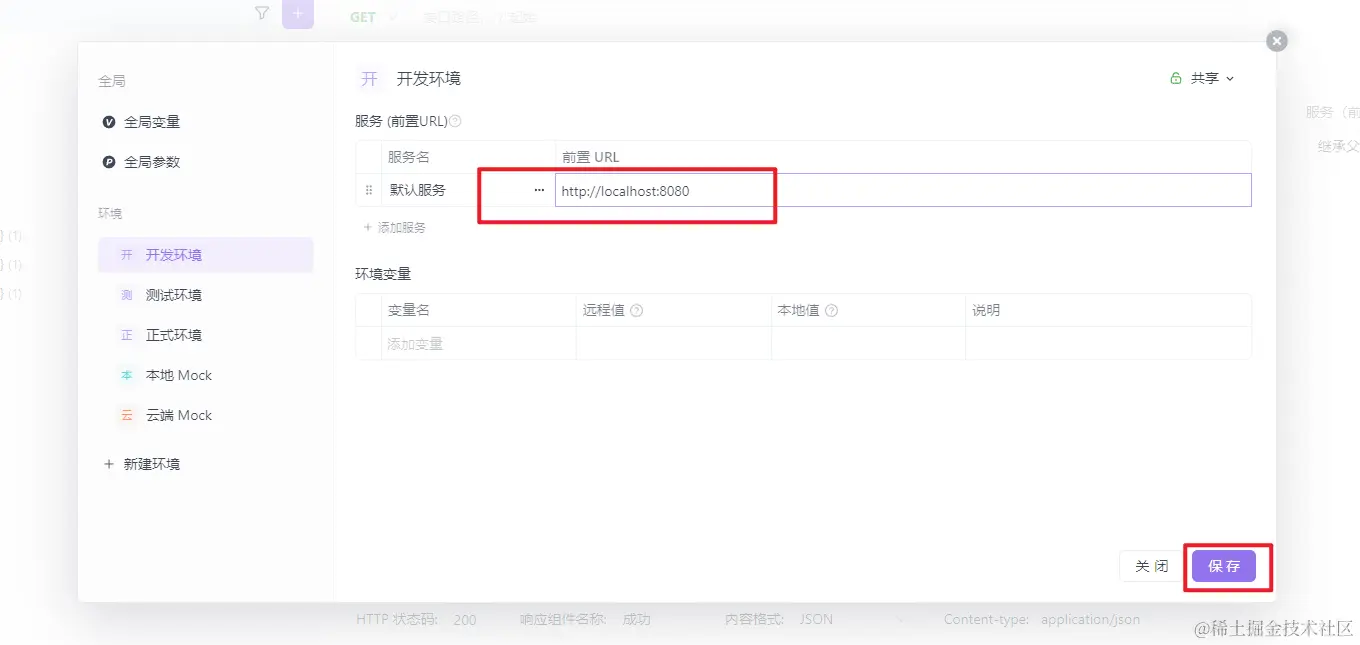Open 默认服务 three-dots more menu
The height and width of the screenshot is (645, 1360).
(x=539, y=190)
